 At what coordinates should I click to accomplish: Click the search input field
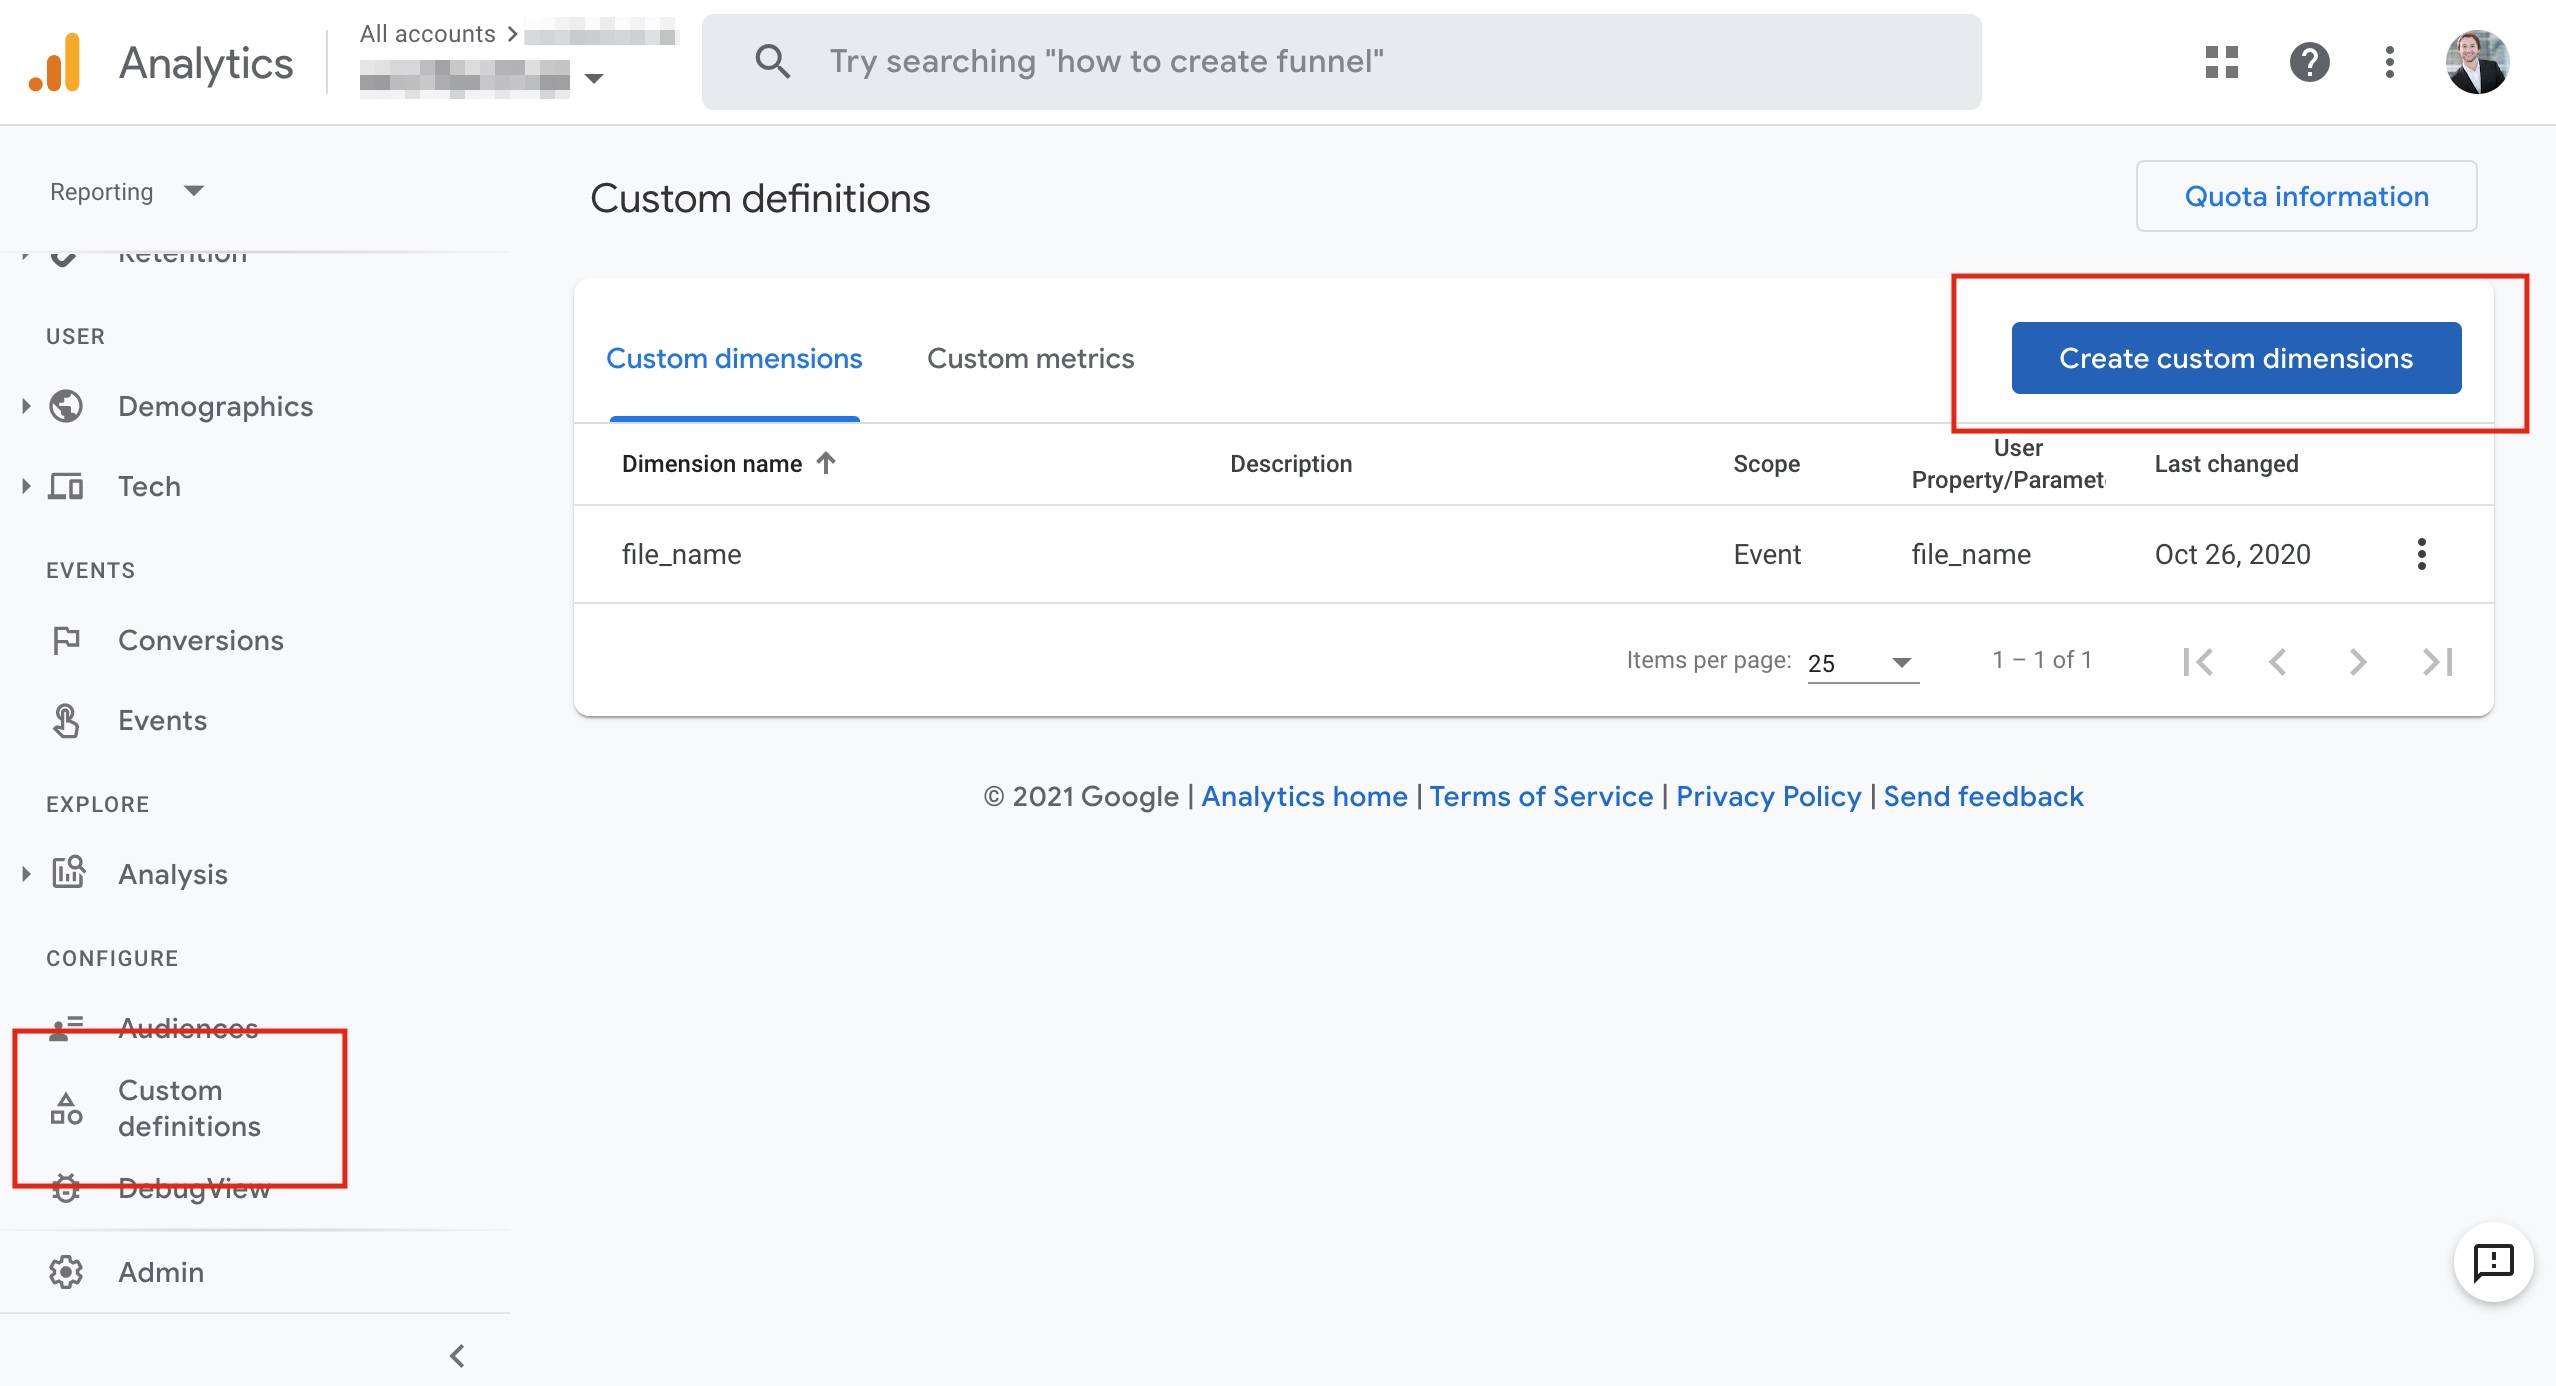1340,62
